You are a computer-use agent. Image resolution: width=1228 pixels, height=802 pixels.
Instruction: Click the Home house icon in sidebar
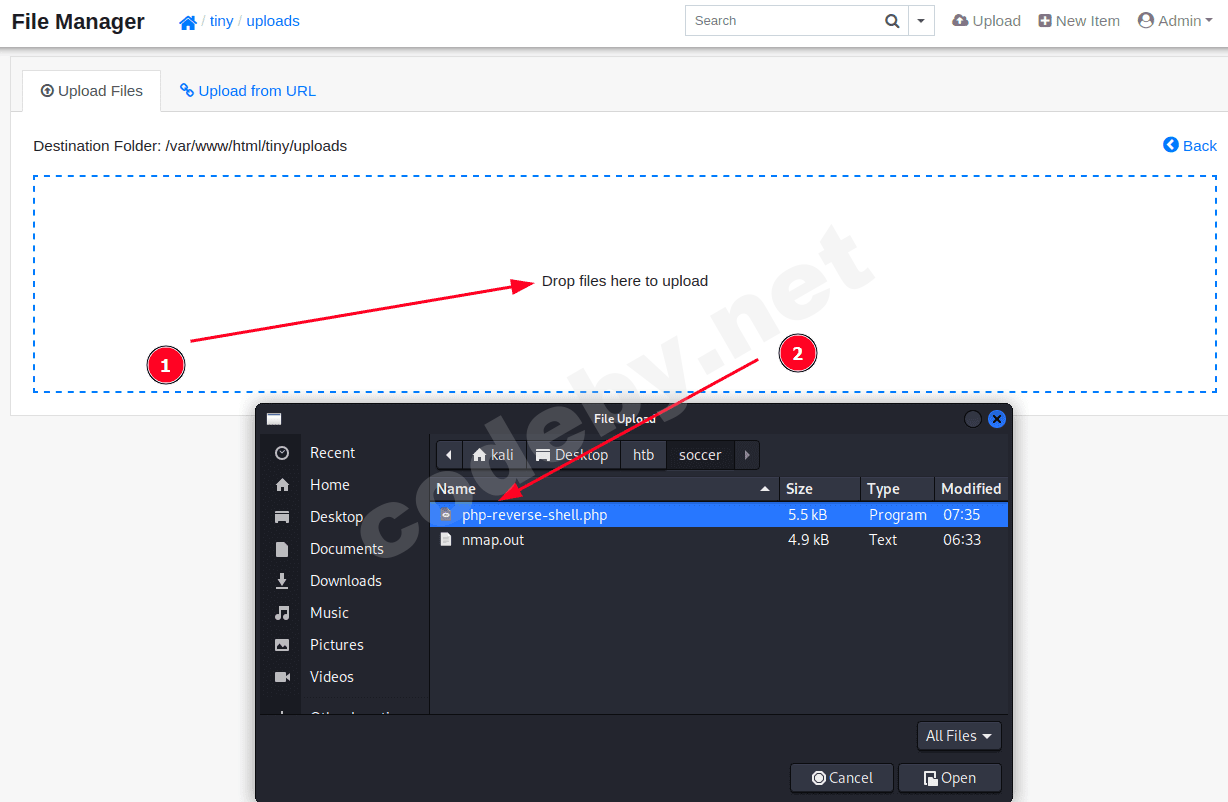point(282,485)
